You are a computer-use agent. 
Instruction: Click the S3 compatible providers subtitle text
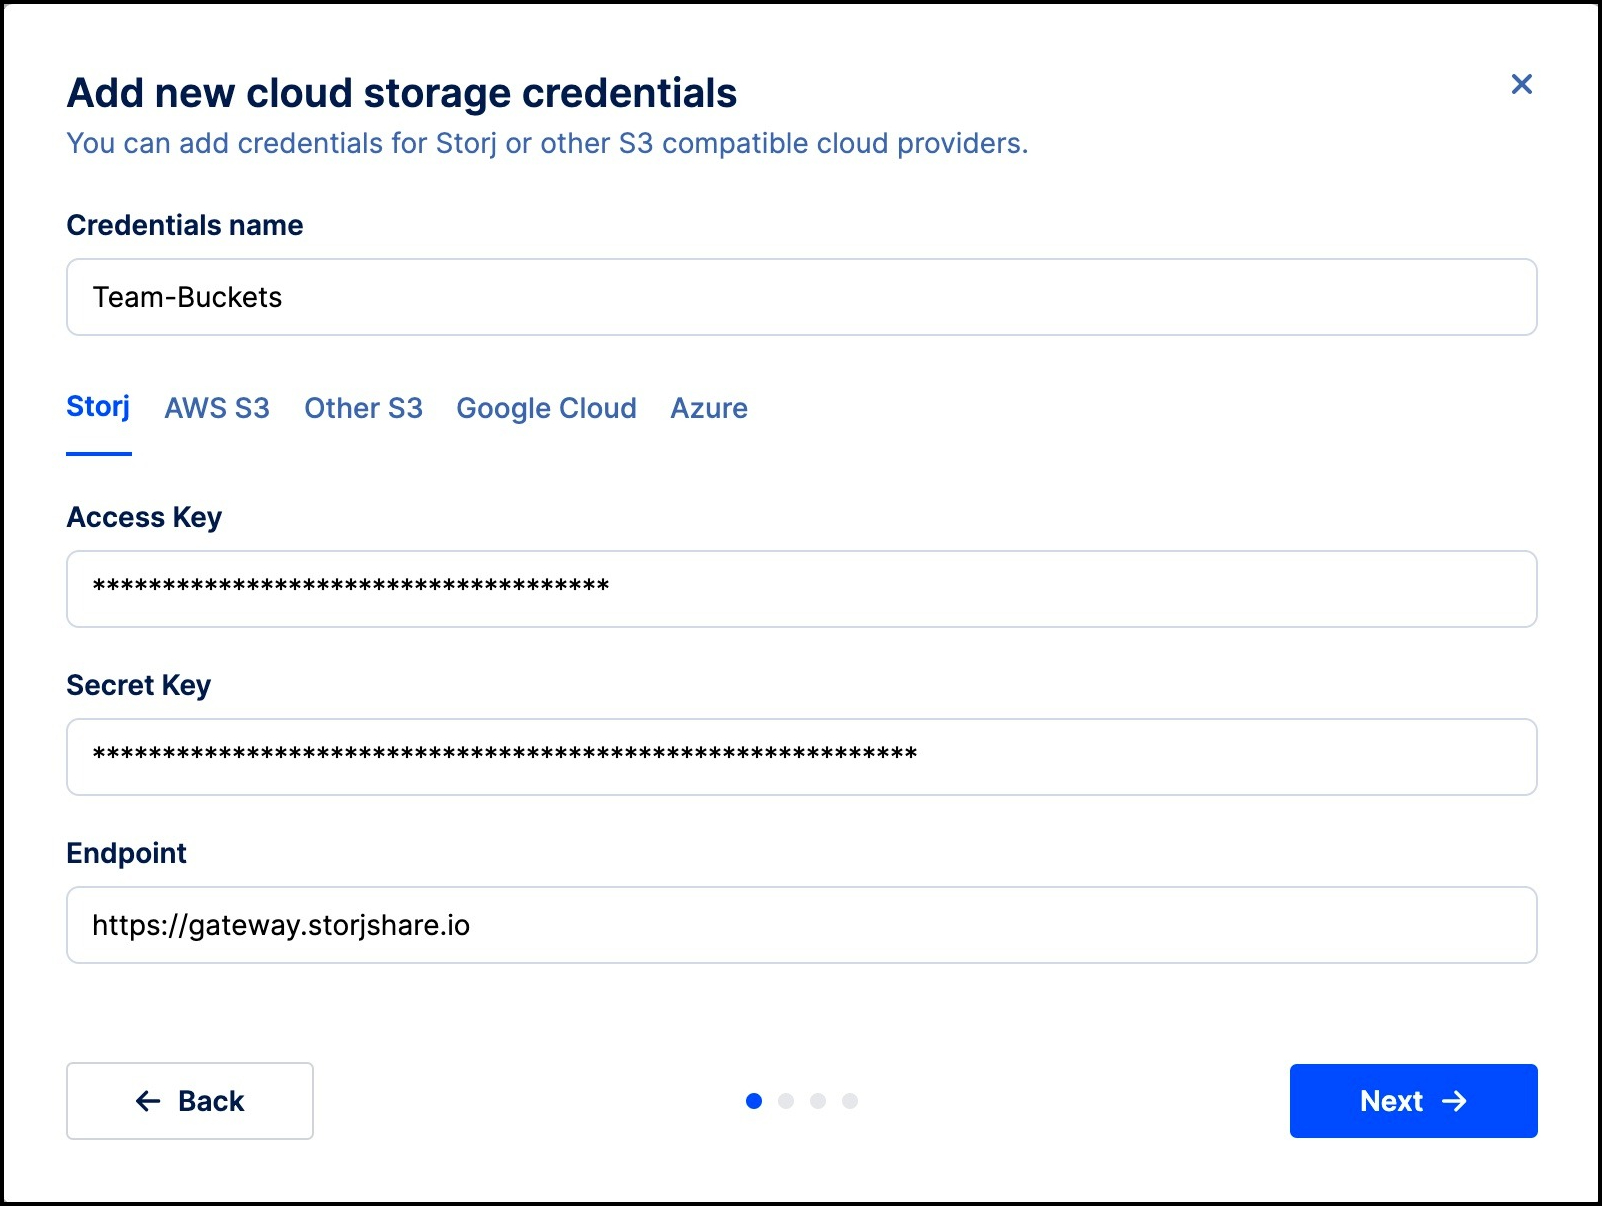pos(547,144)
